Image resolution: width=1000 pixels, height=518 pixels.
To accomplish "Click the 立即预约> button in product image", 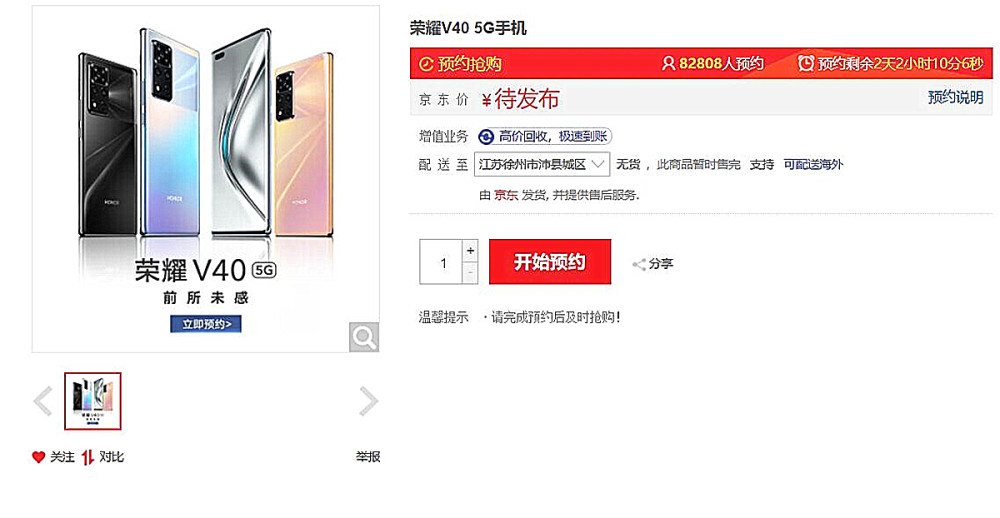I will (206, 324).
